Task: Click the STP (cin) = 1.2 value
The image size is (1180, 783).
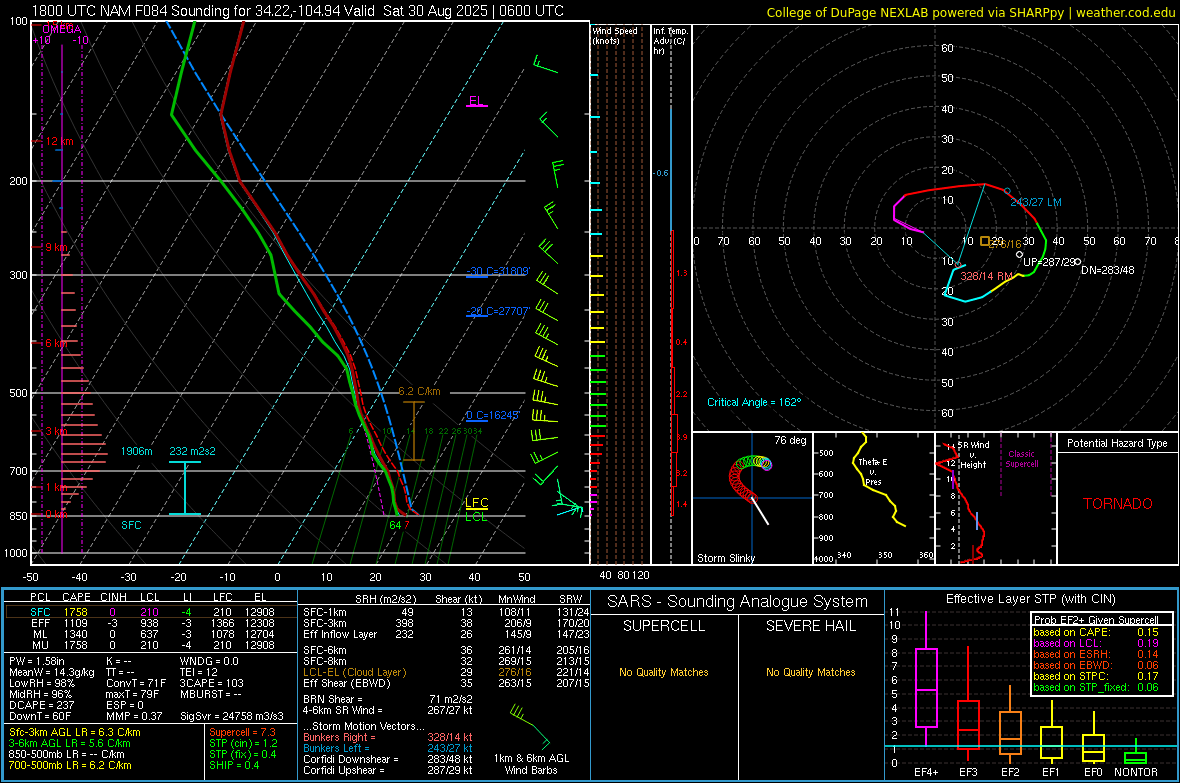Action: click(243, 743)
